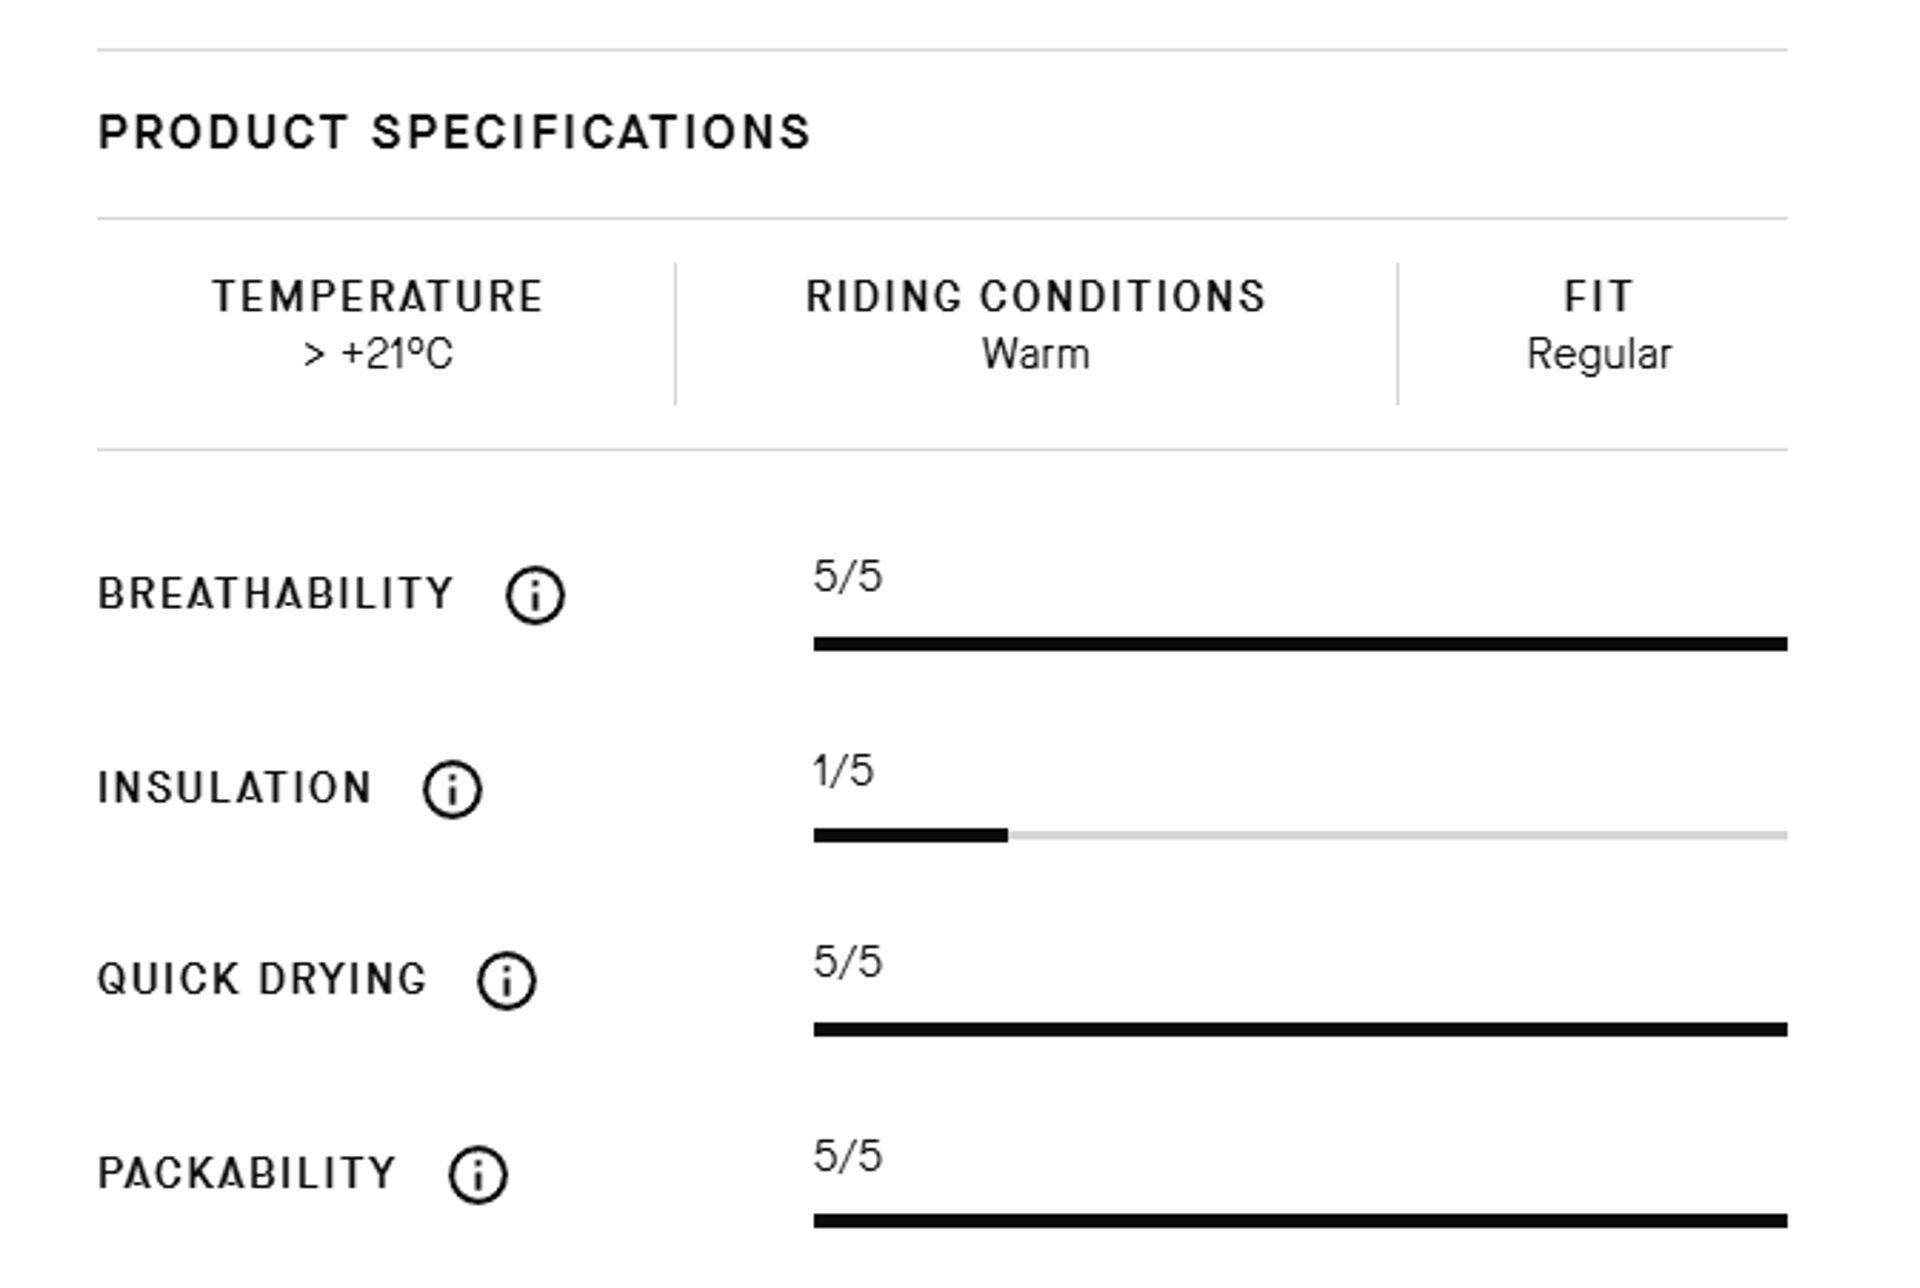Screen dimensions: 1920x1288
Task: Click the Breathability info icon
Action: pyautogui.click(x=535, y=596)
